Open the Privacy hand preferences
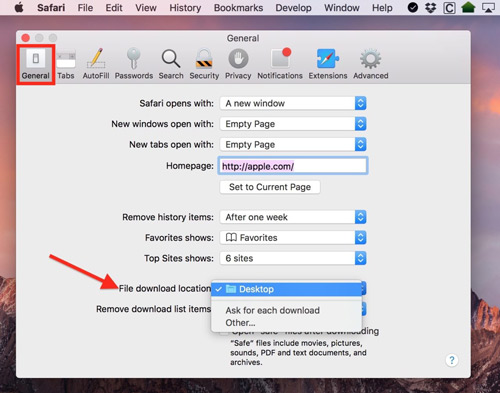The width and height of the screenshot is (500, 393). coord(238,64)
